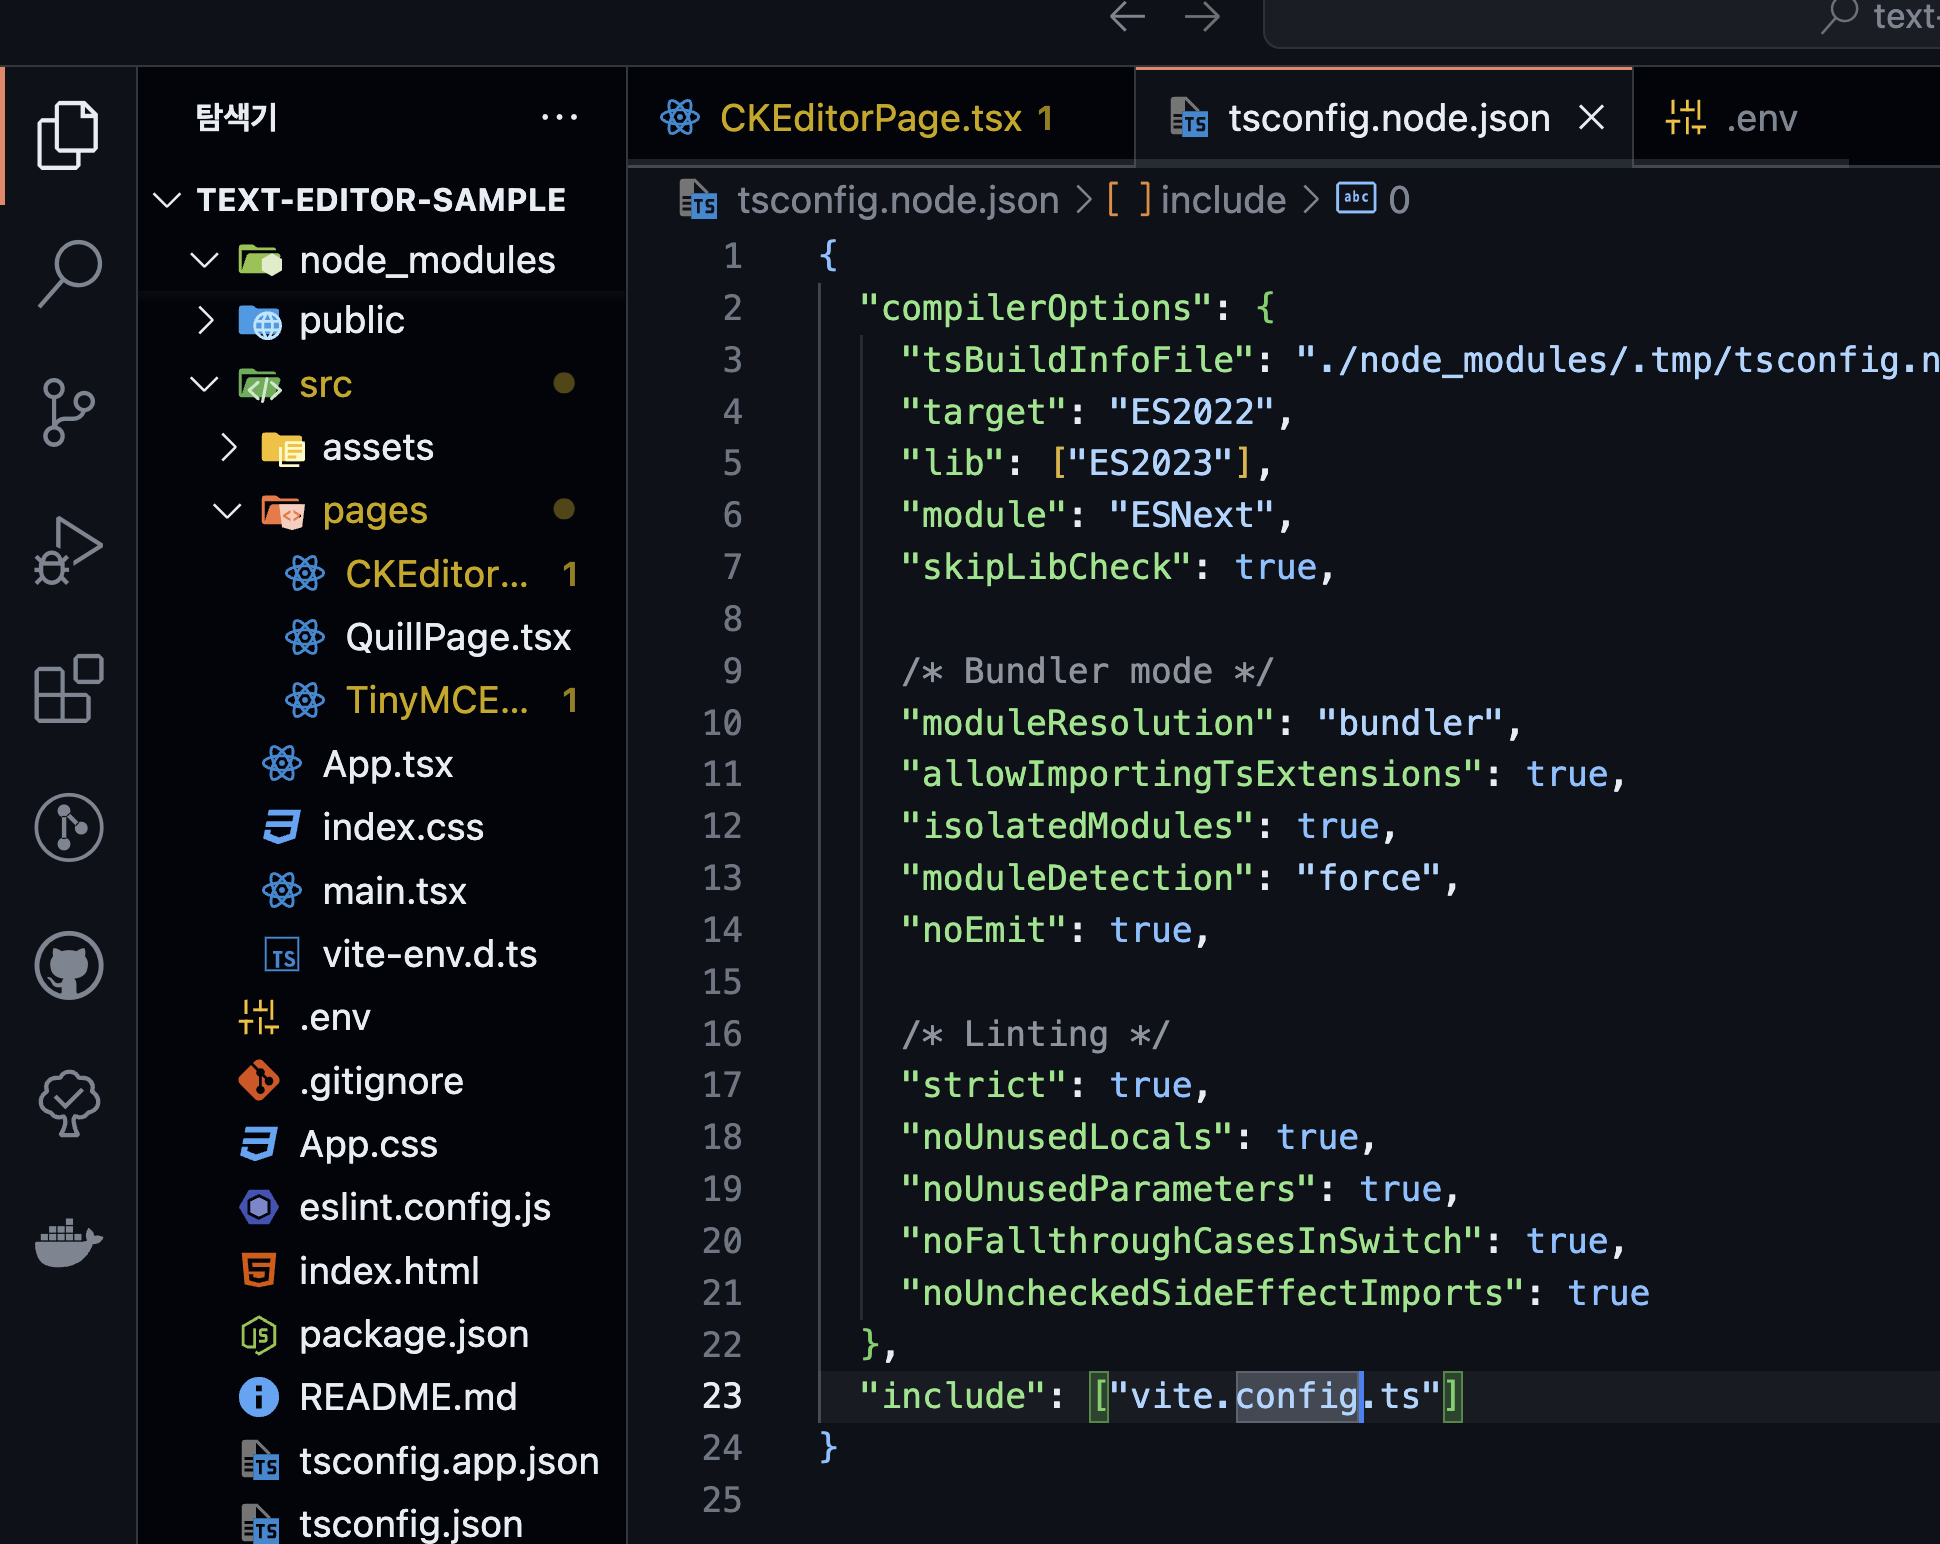Click the tsconfig.node.json breadcrumb
The width and height of the screenshot is (1940, 1544).
coord(897,200)
